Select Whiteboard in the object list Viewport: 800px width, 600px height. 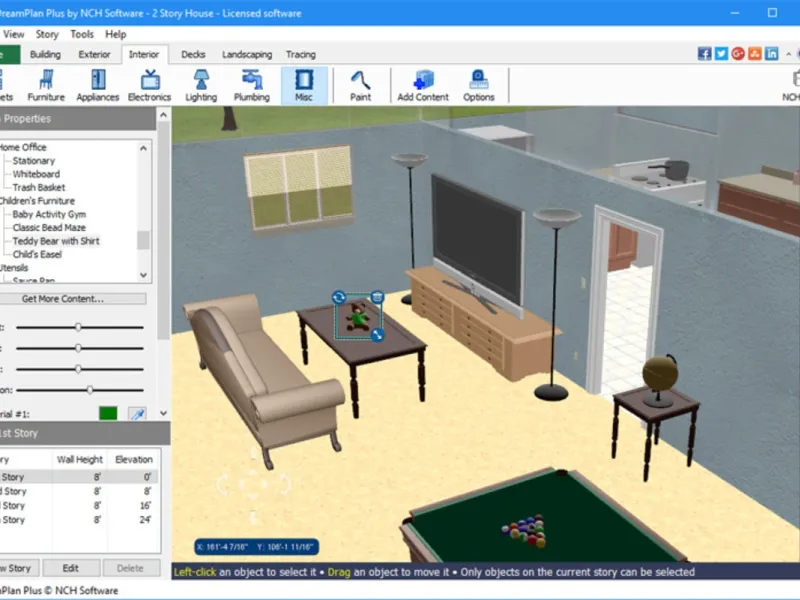point(36,174)
